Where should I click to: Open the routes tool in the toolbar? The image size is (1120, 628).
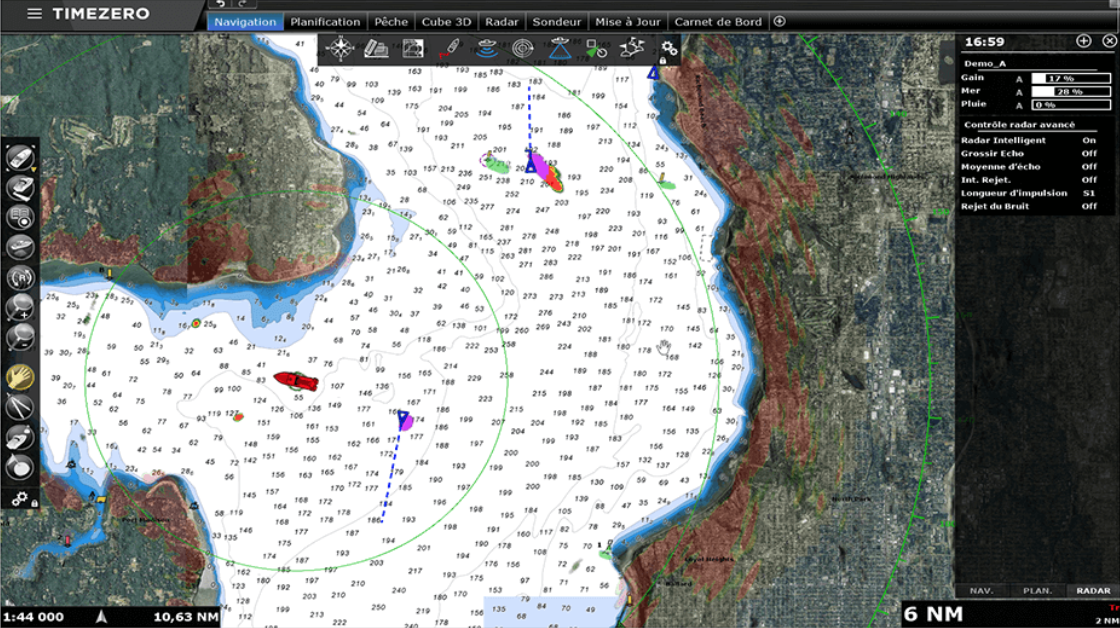tap(631, 47)
